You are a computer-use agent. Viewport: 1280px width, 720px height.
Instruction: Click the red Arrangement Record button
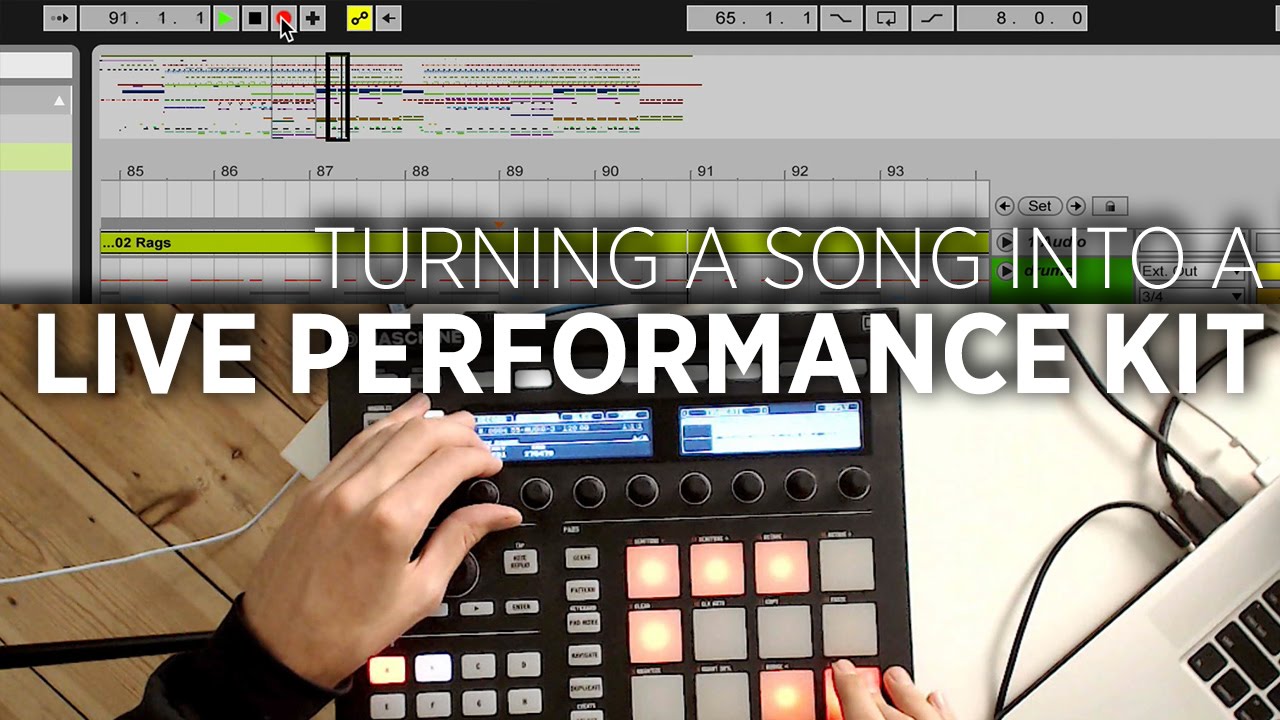click(284, 18)
